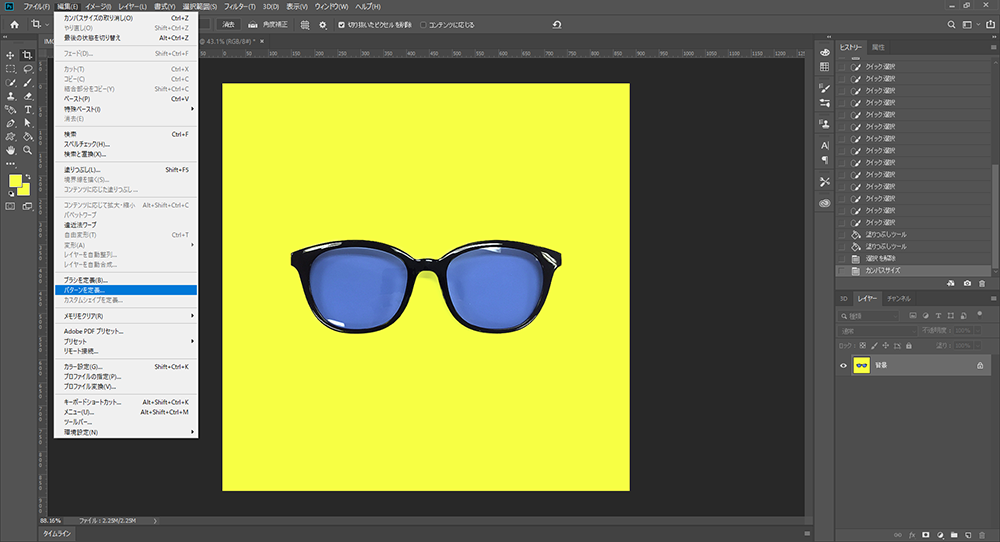Toggle the 切り抜いたピクセルを削除 checkbox

pyautogui.click(x=341, y=24)
